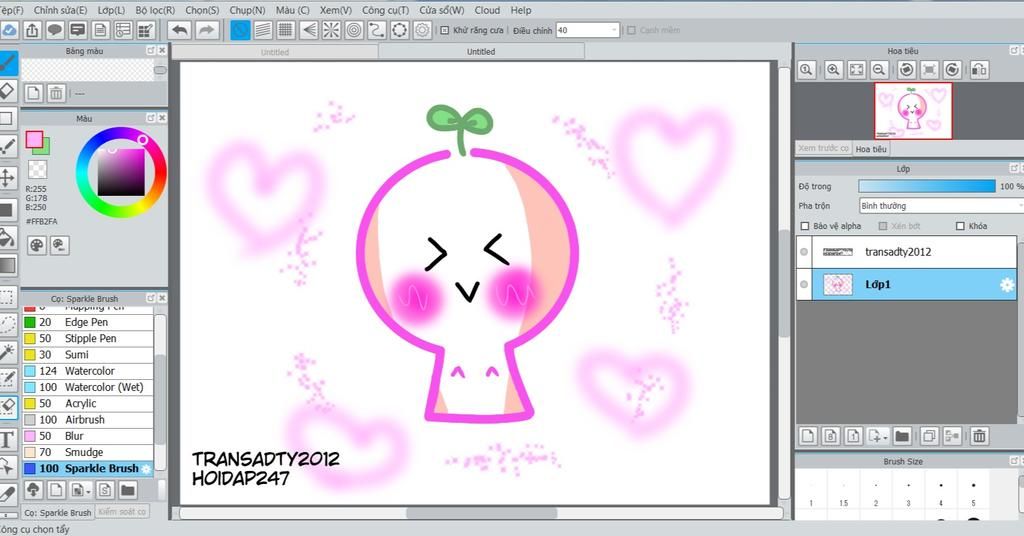
Task: Select the magic wand tool
Action: pyautogui.click(x=8, y=353)
